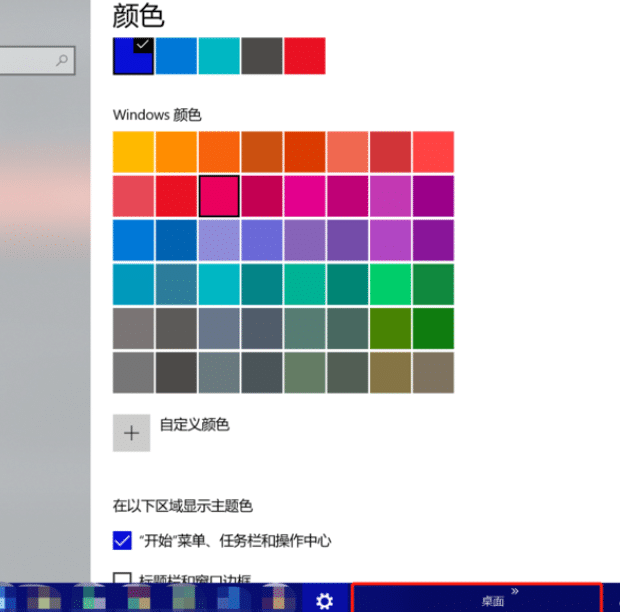Screen dimensions: 620x612
Task: Select the red swatch in recent colors
Action: tap(305, 56)
